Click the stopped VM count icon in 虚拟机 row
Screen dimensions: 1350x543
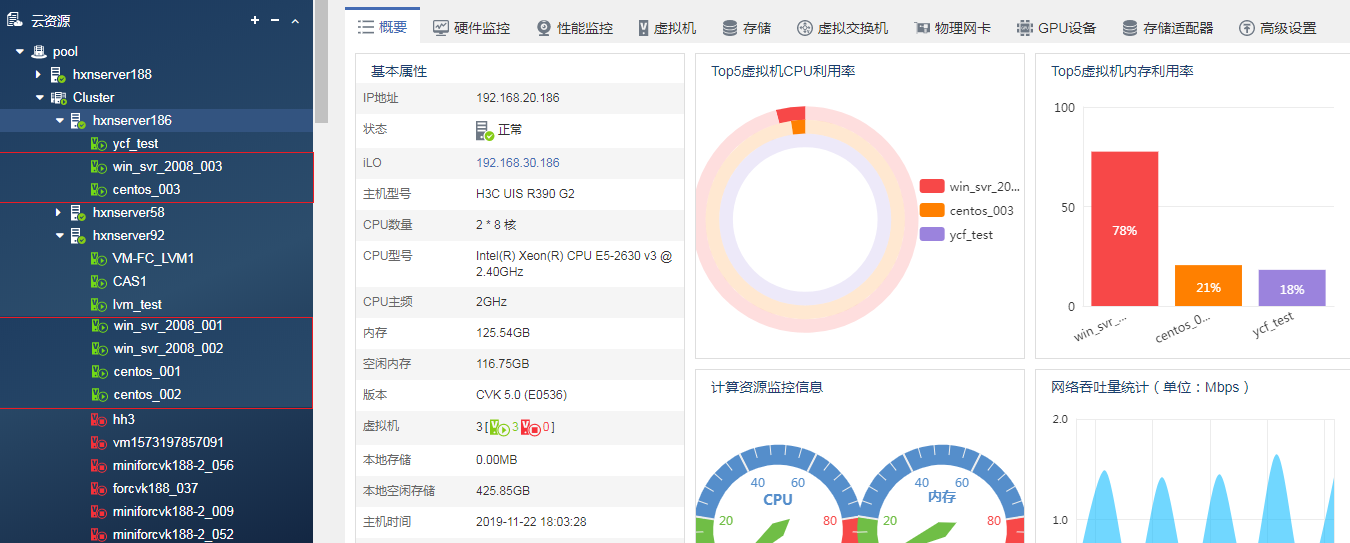531,427
